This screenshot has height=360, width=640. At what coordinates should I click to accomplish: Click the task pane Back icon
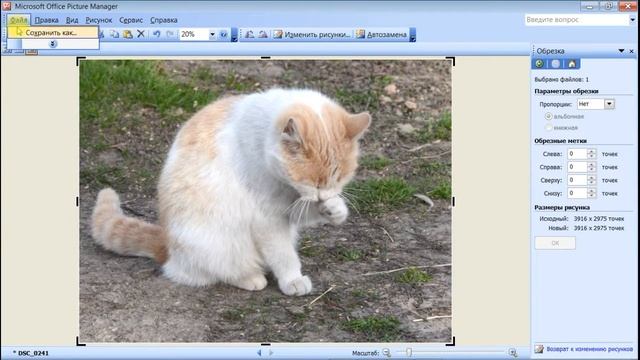(x=540, y=64)
